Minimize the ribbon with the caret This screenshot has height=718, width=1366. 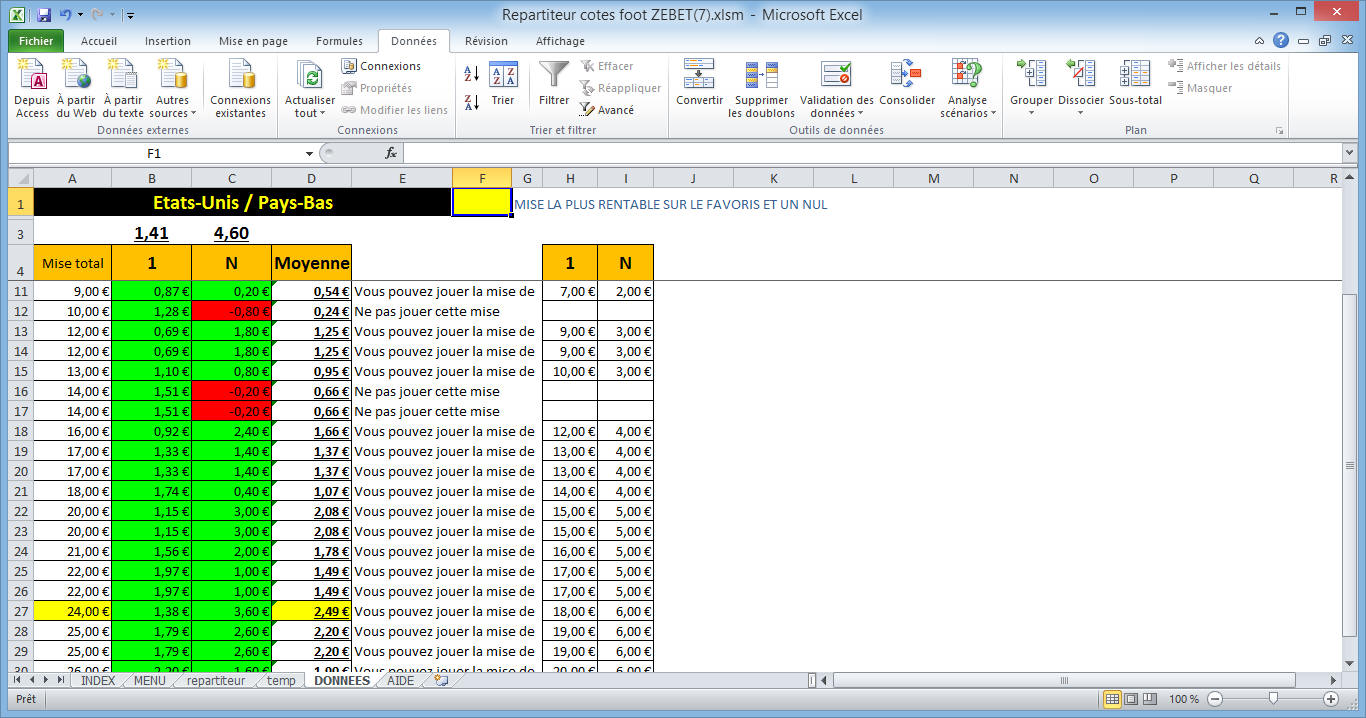[x=1259, y=41]
